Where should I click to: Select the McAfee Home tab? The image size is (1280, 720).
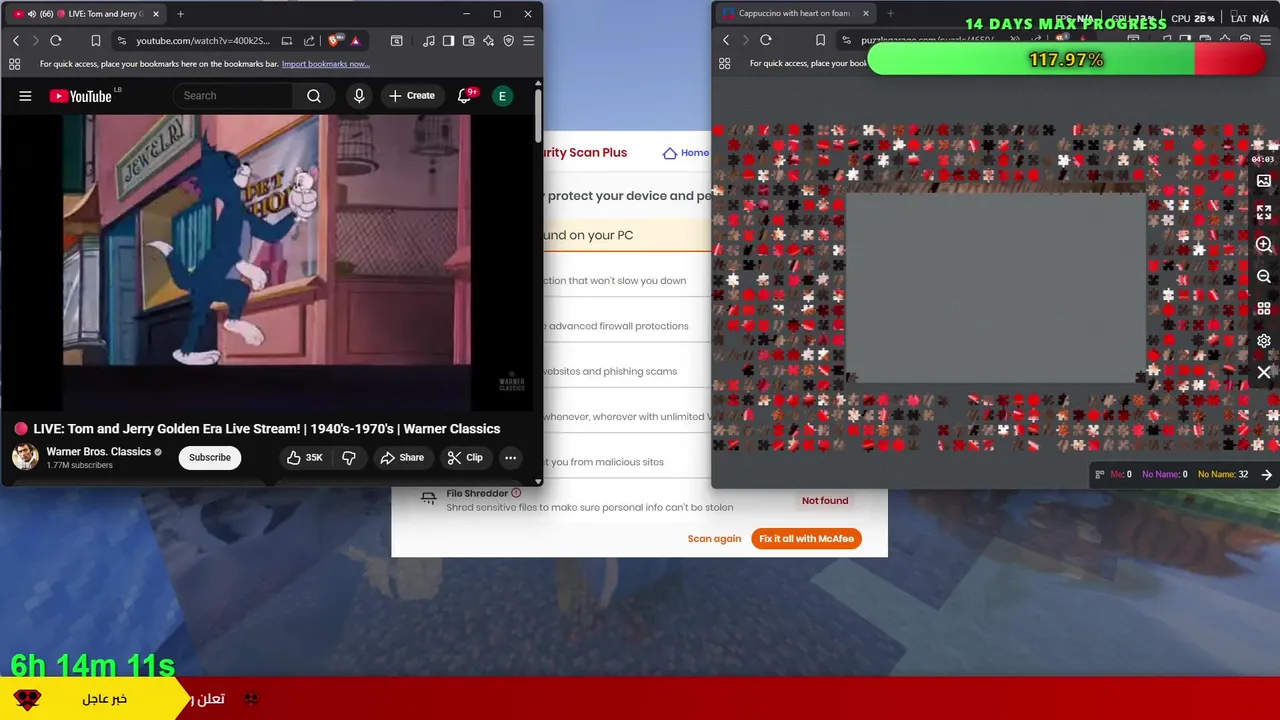686,153
